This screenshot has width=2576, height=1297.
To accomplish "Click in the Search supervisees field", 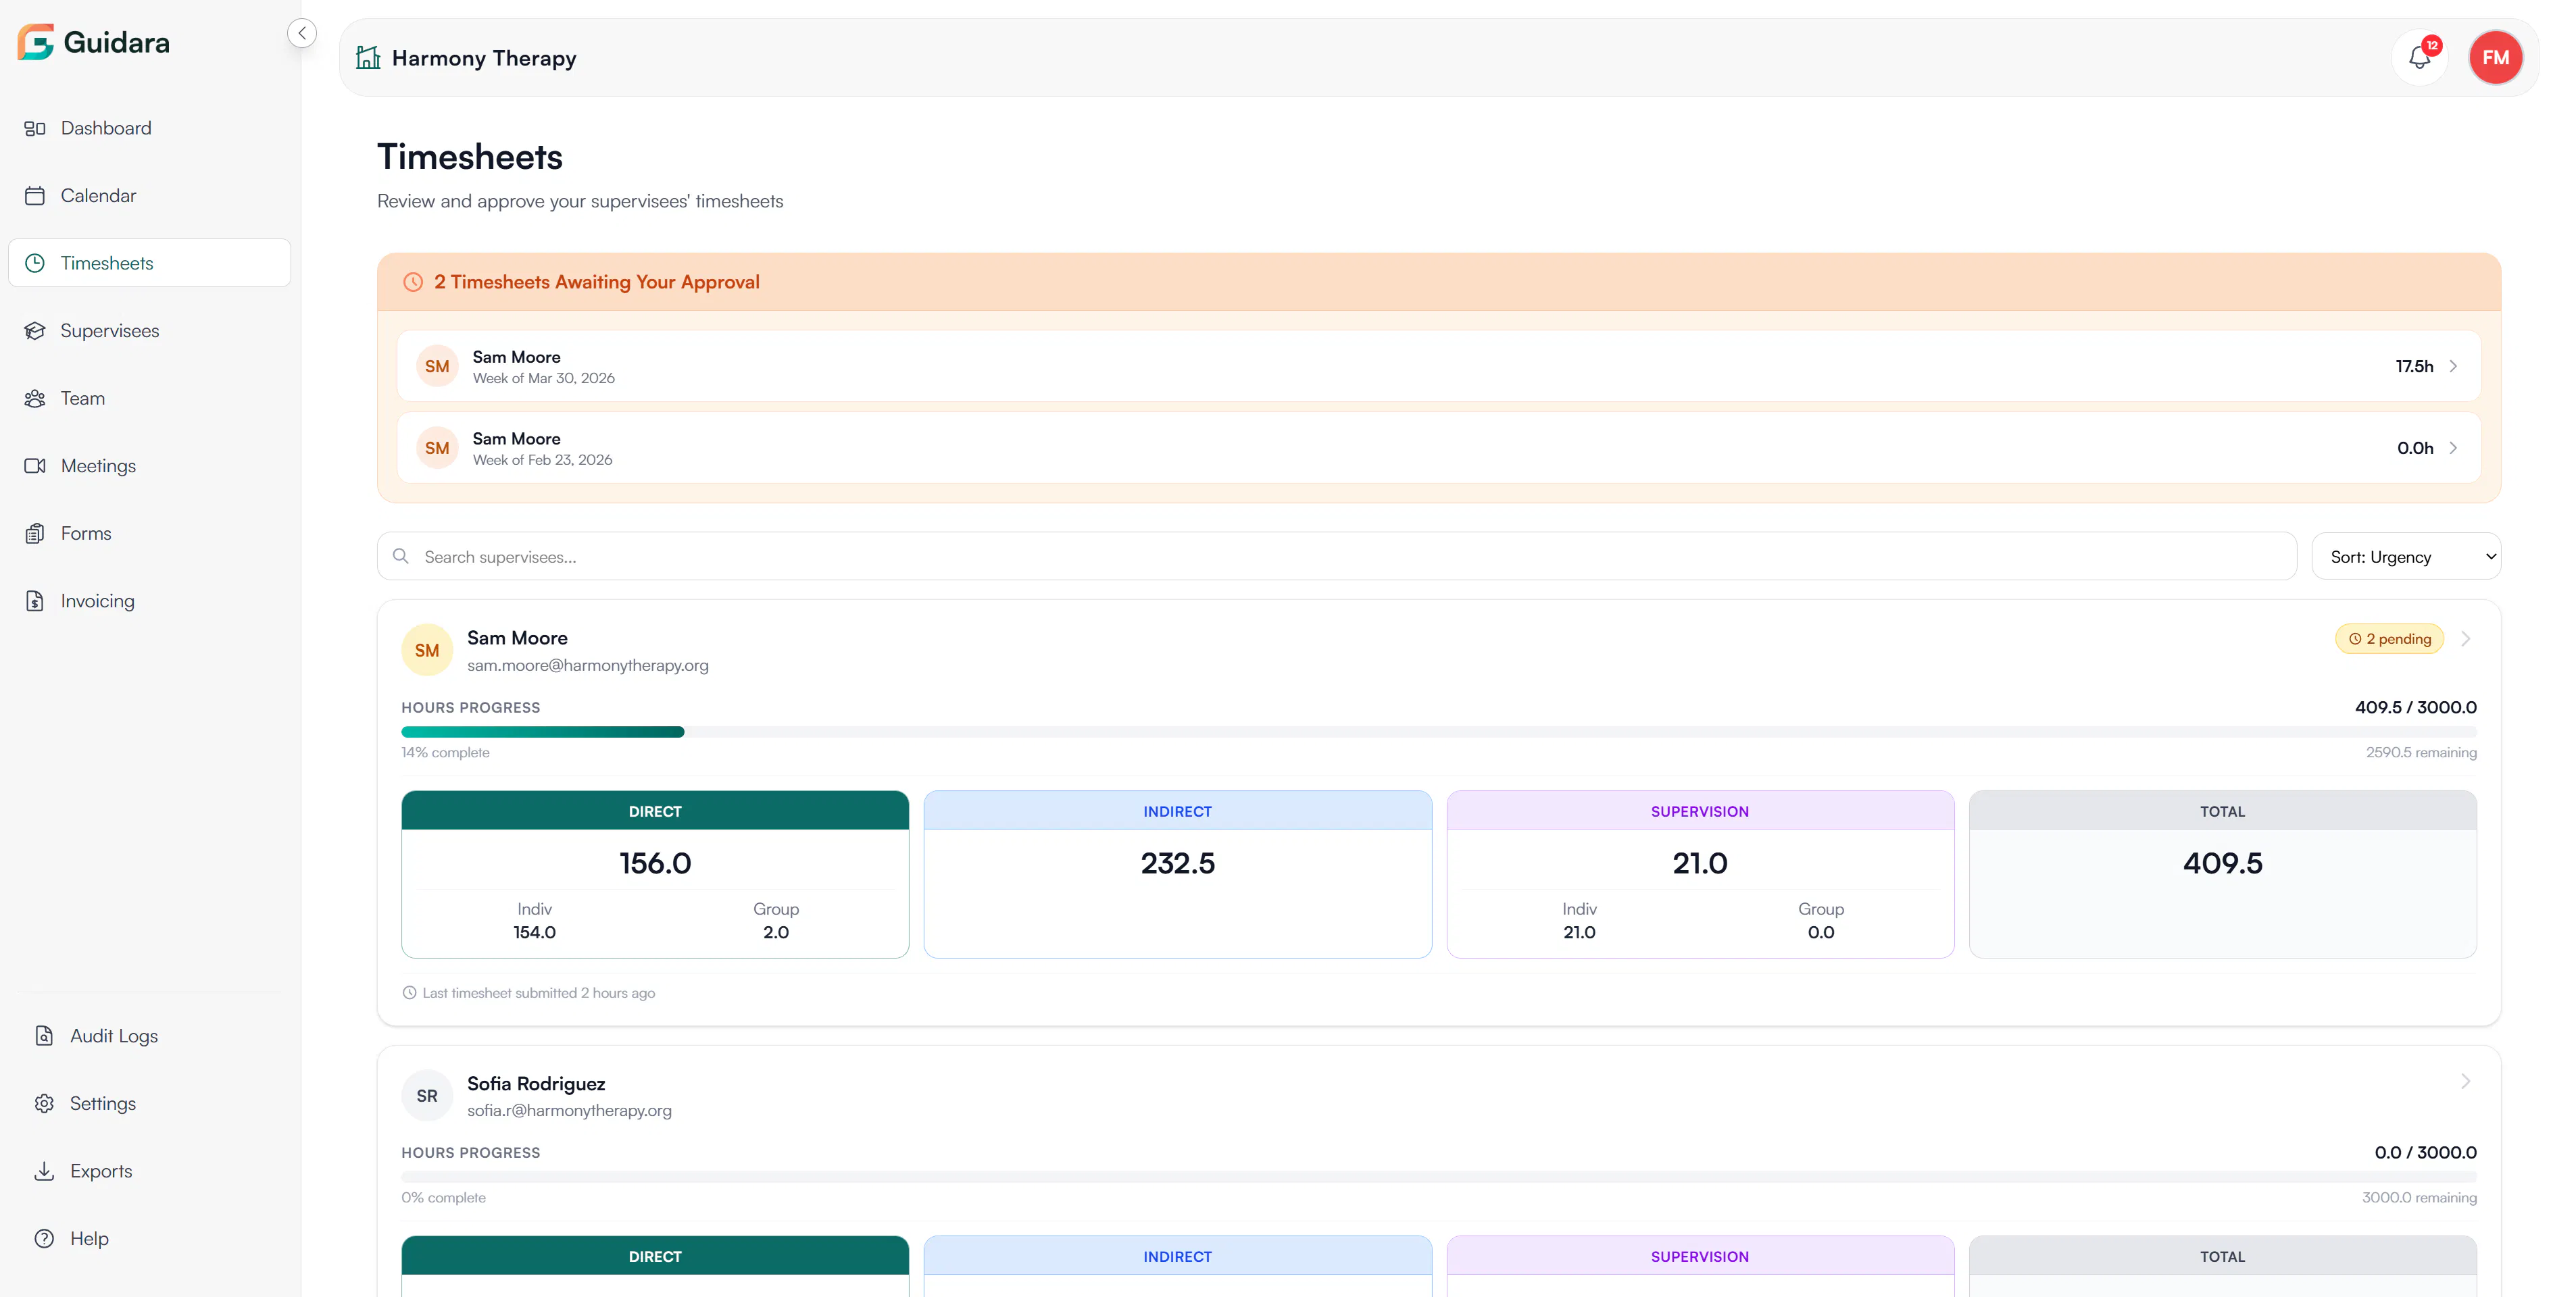I will (1336, 556).
